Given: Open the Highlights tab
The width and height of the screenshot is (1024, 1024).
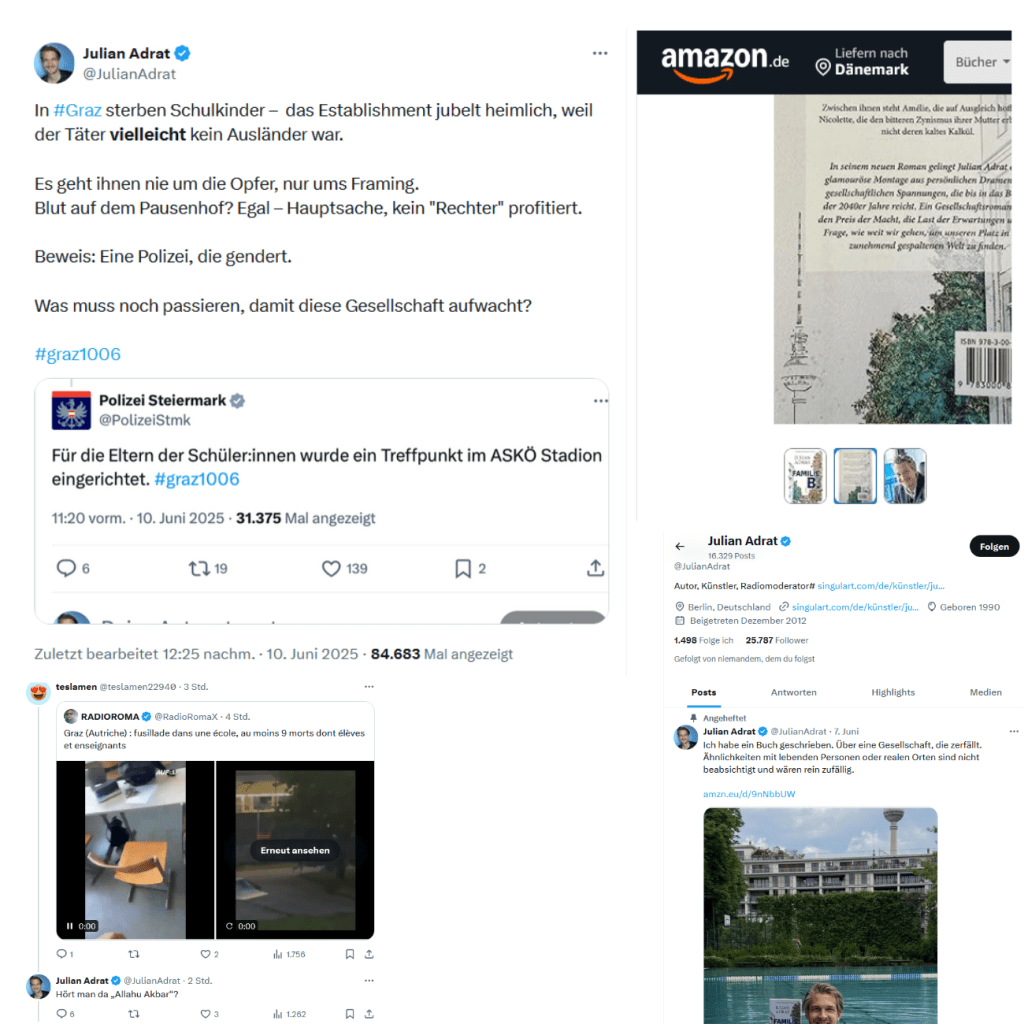Looking at the screenshot, I should click(x=893, y=692).
